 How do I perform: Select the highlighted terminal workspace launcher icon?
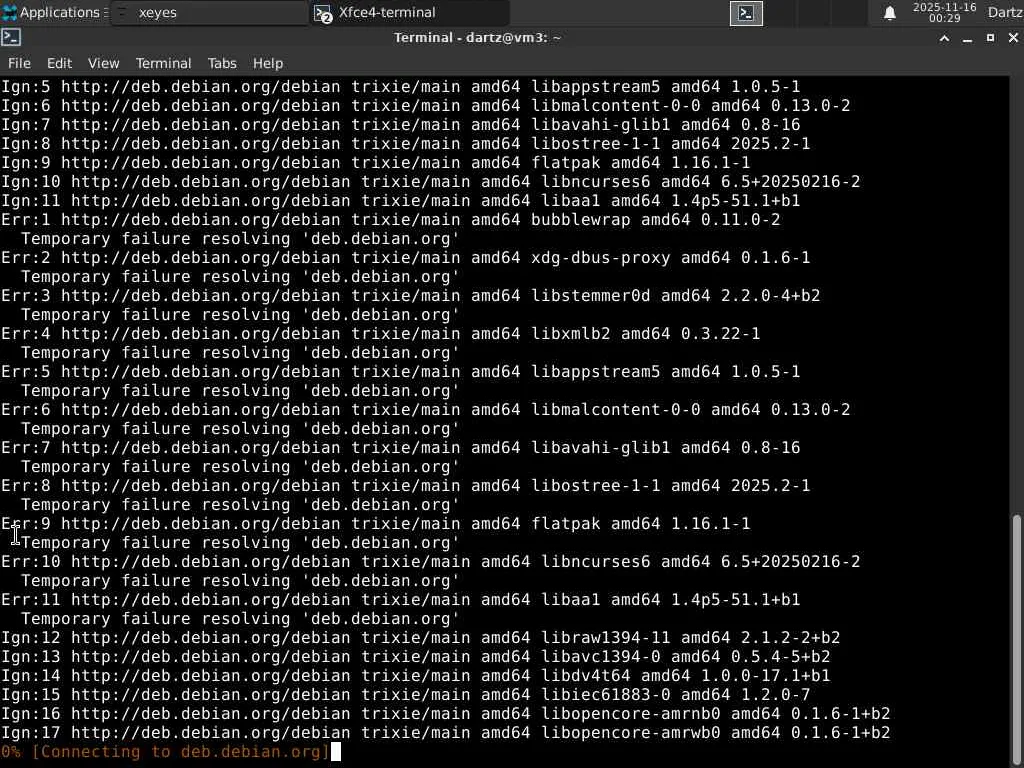pyautogui.click(x=746, y=13)
